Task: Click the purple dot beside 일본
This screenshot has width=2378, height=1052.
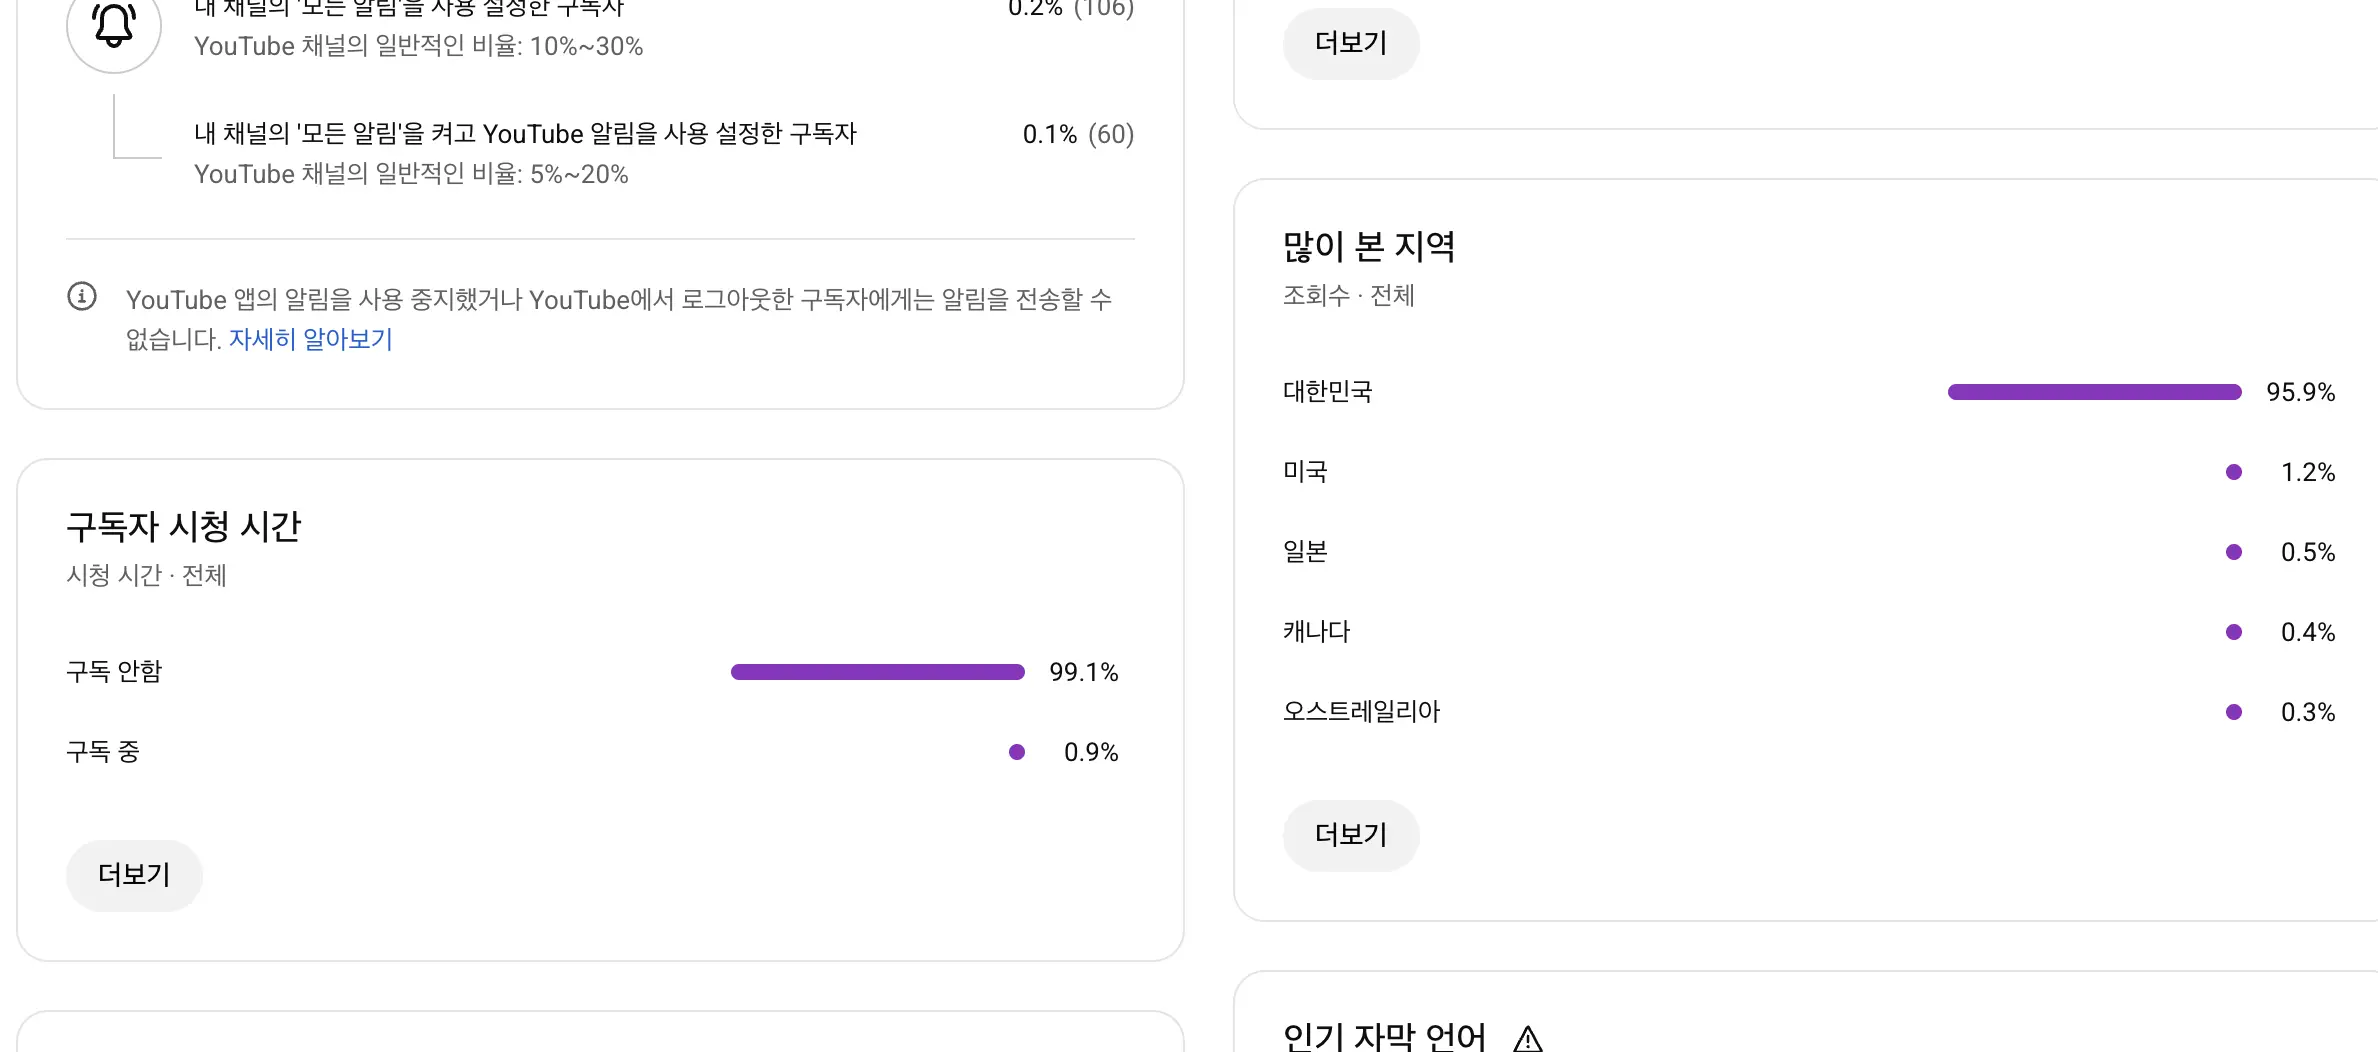Action: (2233, 551)
